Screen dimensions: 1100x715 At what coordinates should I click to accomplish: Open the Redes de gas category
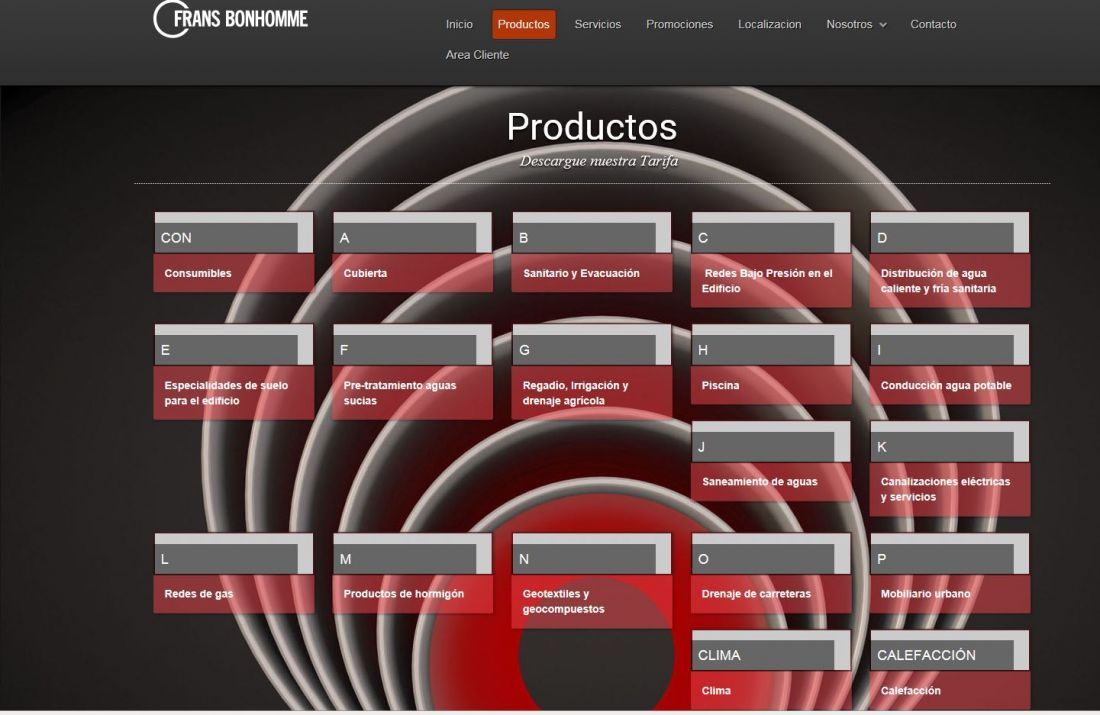[234, 594]
